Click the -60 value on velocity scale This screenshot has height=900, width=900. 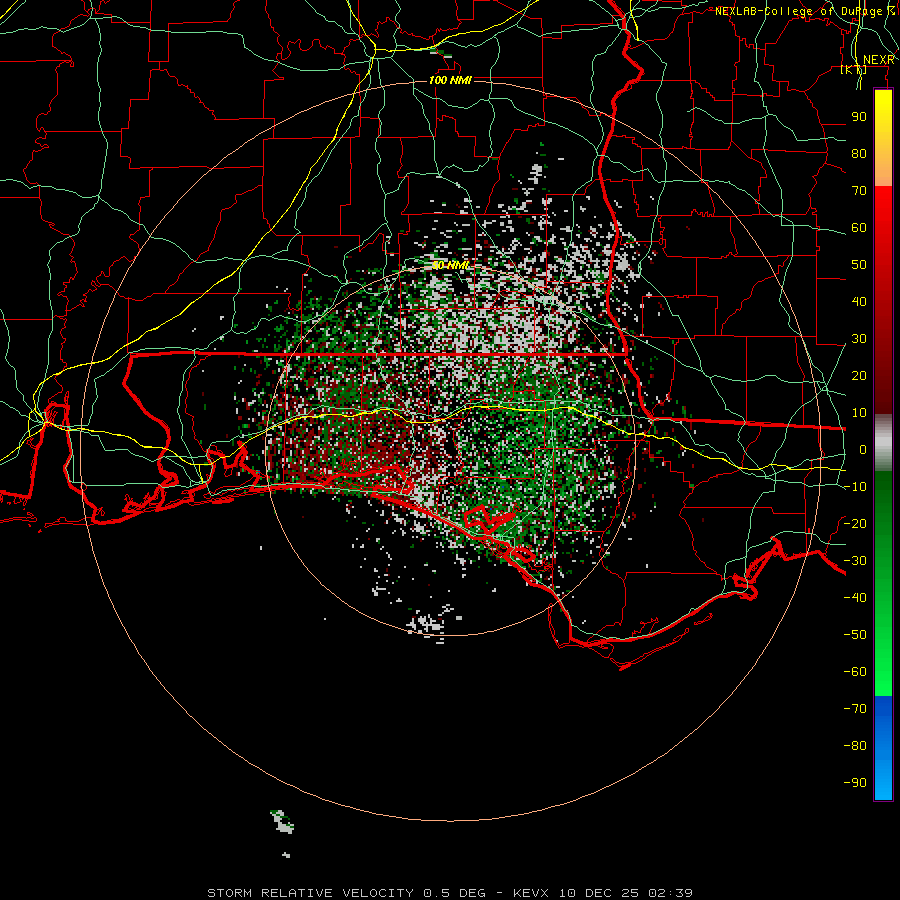[x=855, y=672]
